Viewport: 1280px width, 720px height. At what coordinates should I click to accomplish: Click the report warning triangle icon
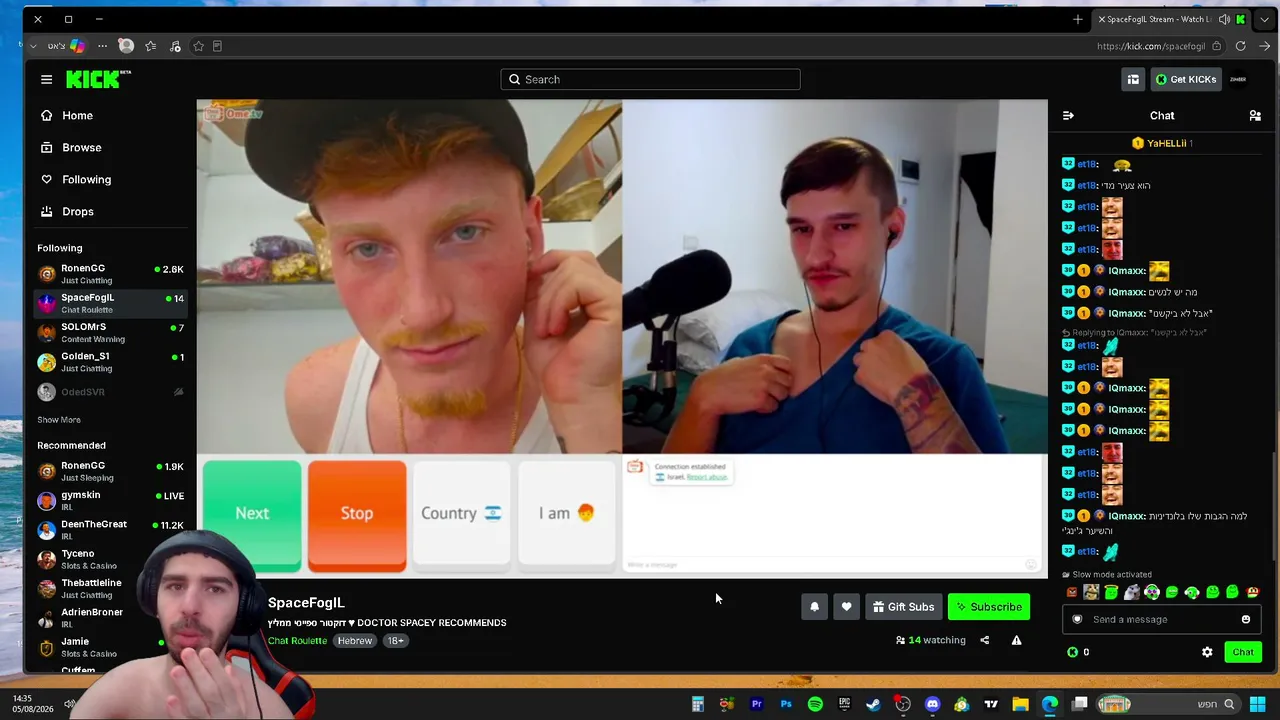[x=1016, y=640]
